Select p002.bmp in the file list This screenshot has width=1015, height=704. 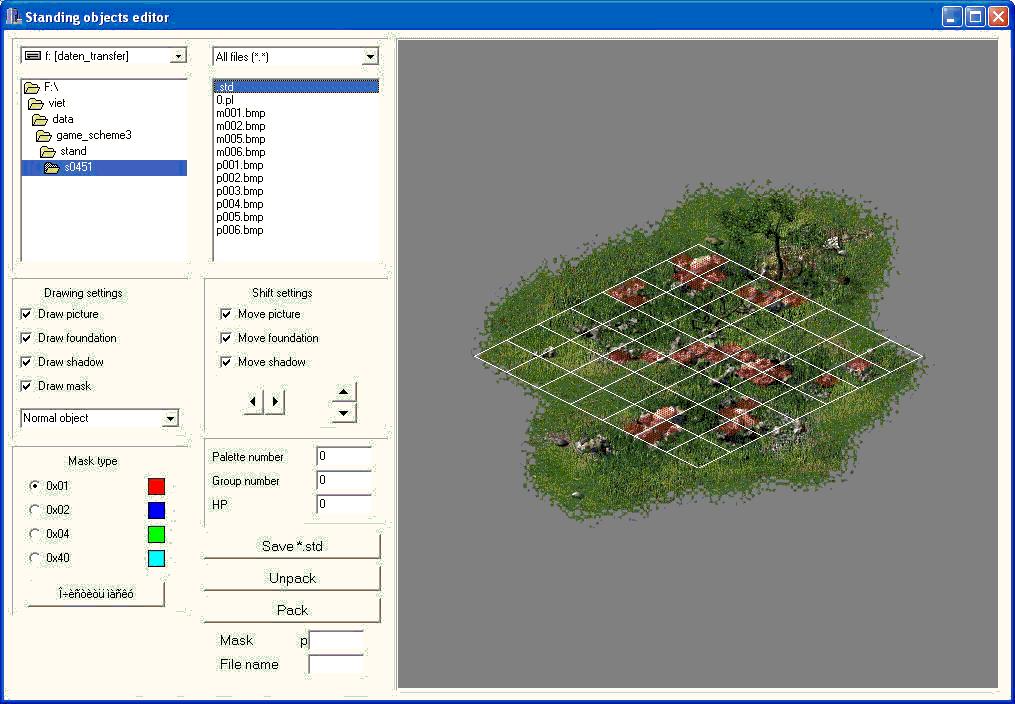(296, 178)
